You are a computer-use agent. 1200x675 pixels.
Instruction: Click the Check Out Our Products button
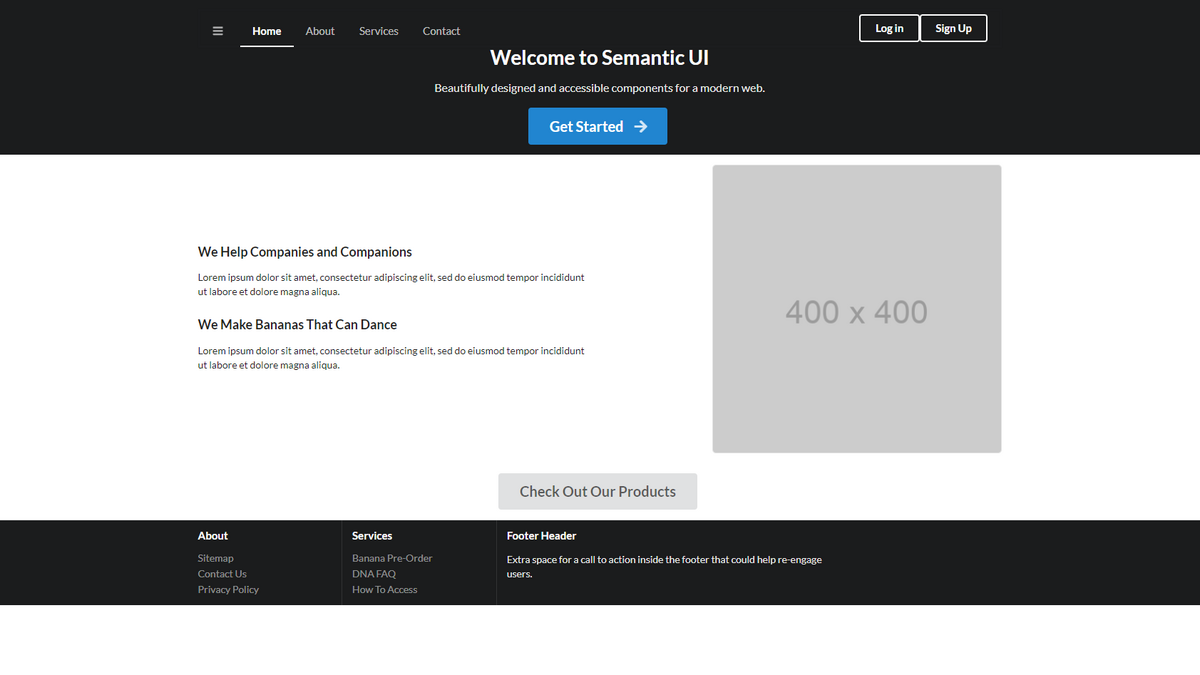598,491
